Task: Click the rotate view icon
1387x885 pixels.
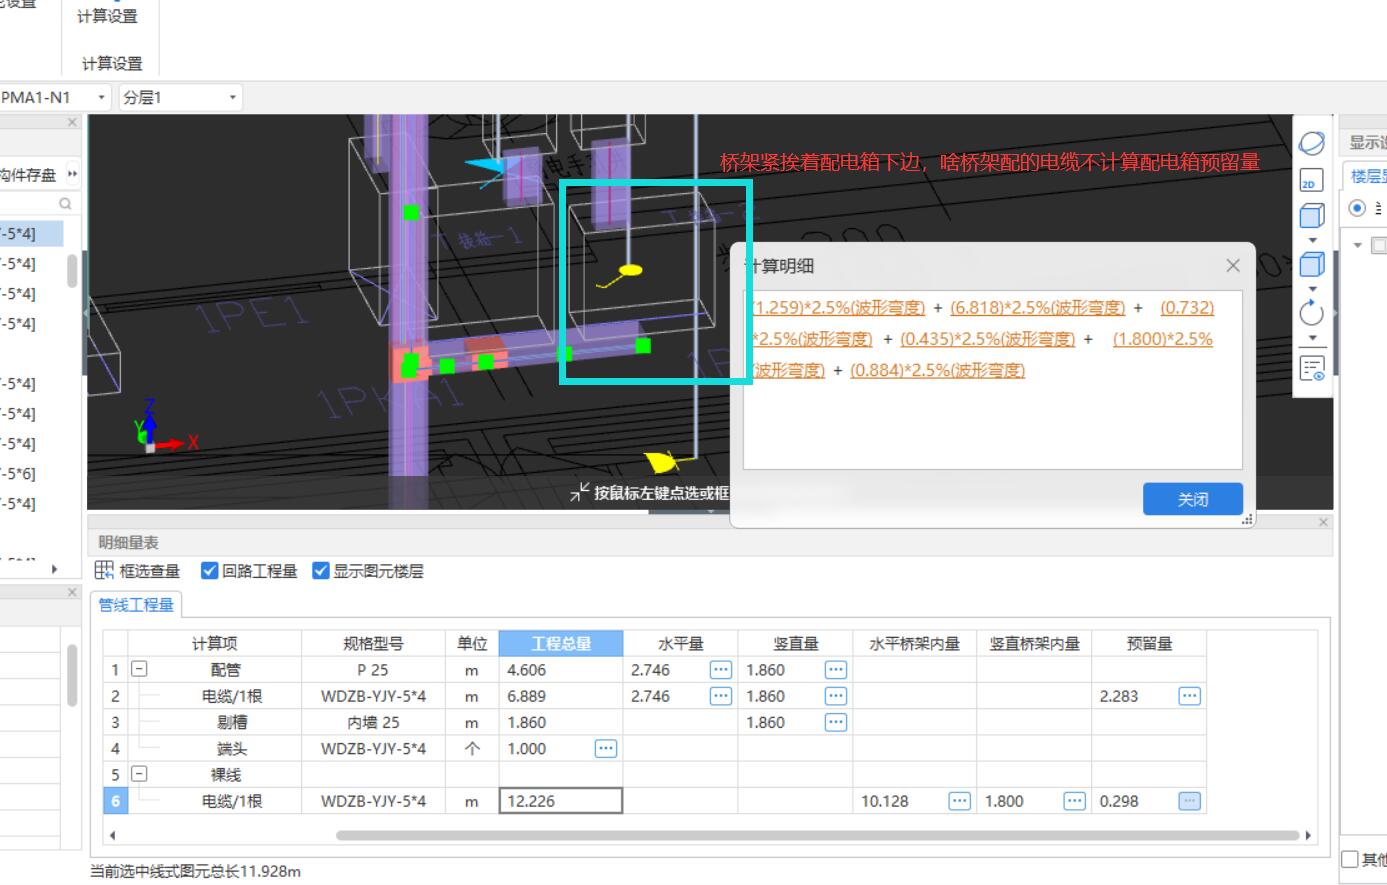Action: [1311, 313]
